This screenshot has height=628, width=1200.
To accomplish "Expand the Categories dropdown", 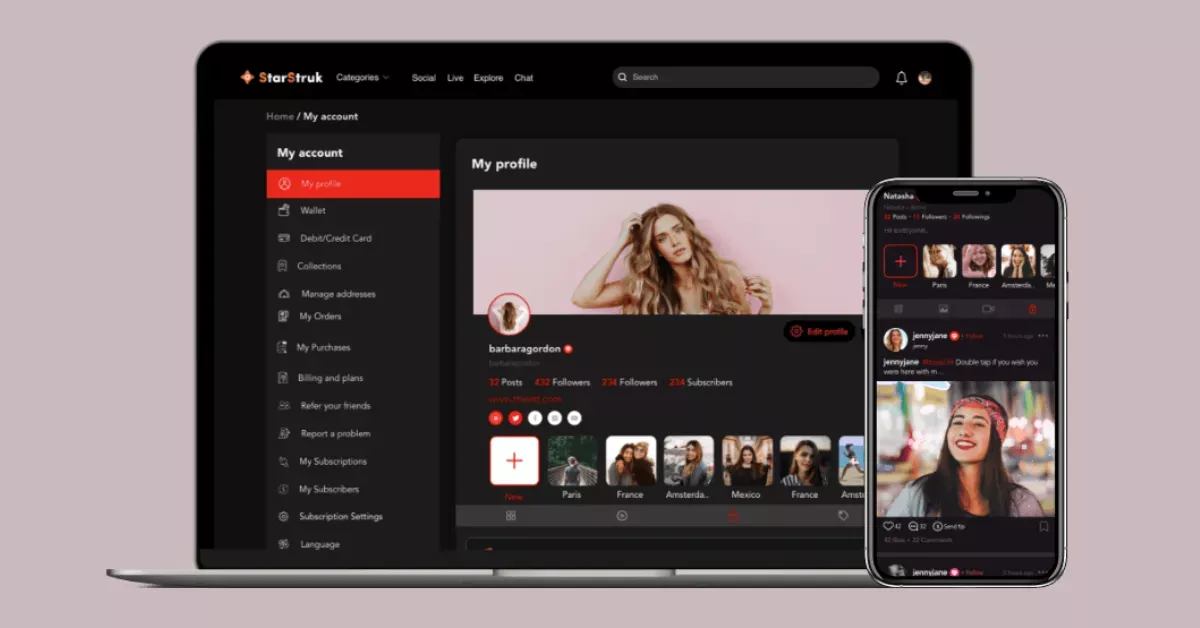I will pyautogui.click(x=362, y=77).
